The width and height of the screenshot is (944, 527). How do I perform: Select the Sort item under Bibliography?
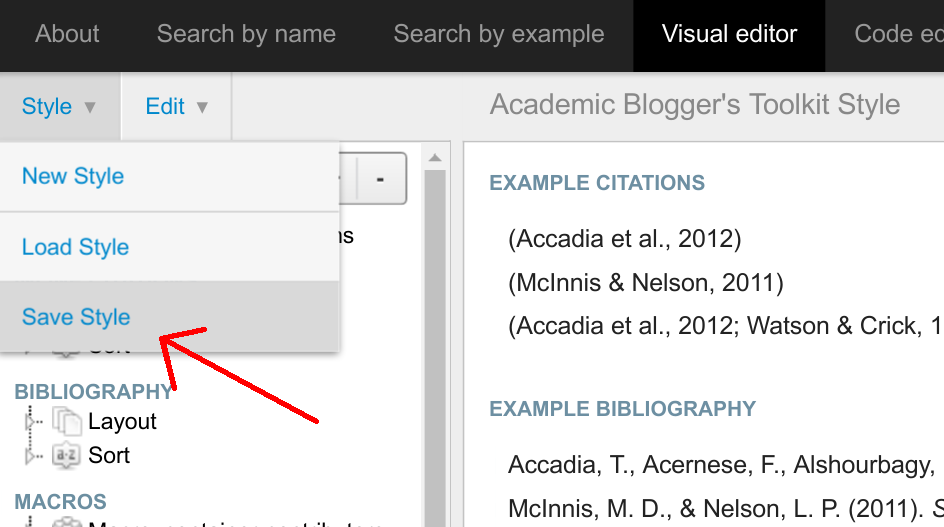pos(109,455)
